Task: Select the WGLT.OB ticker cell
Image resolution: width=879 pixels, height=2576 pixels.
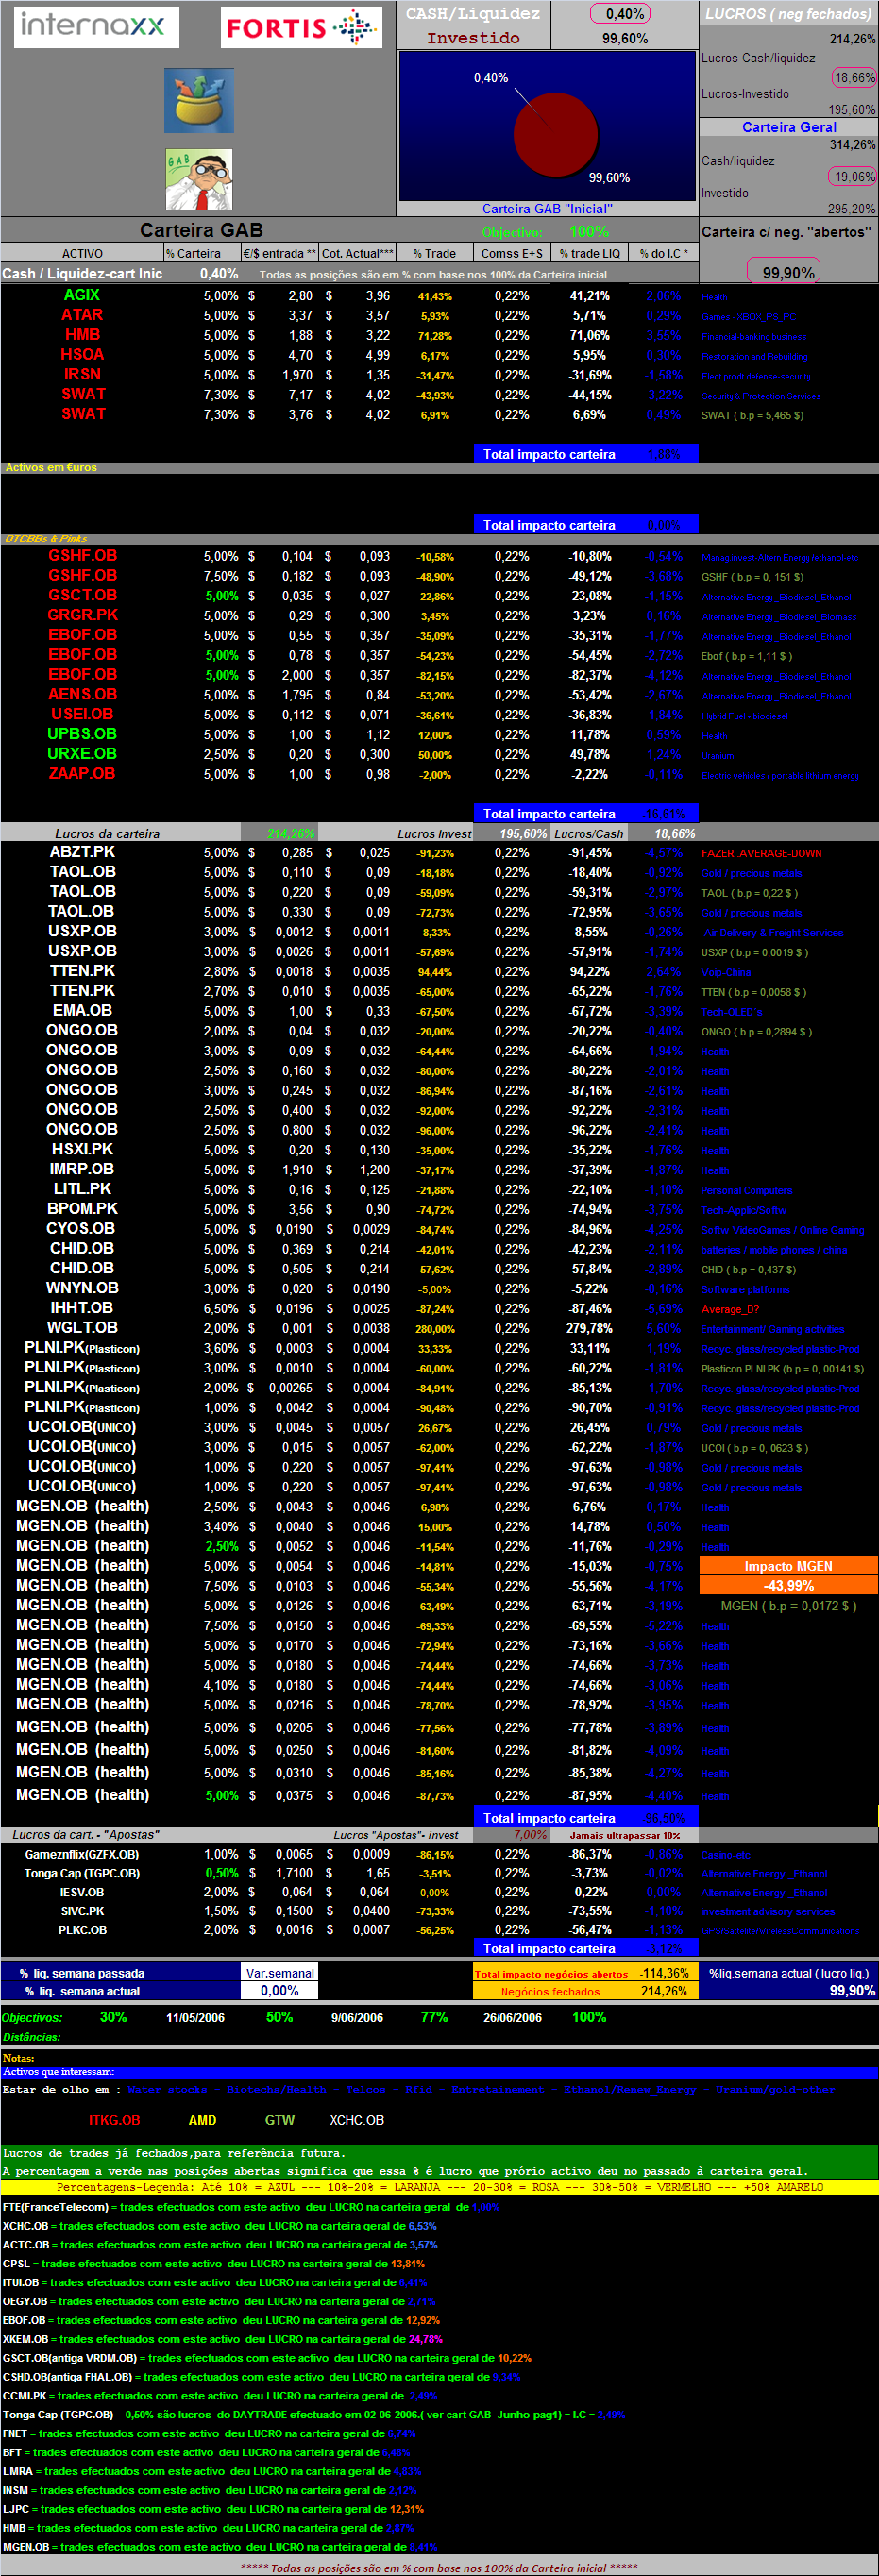Action: click(x=82, y=1327)
